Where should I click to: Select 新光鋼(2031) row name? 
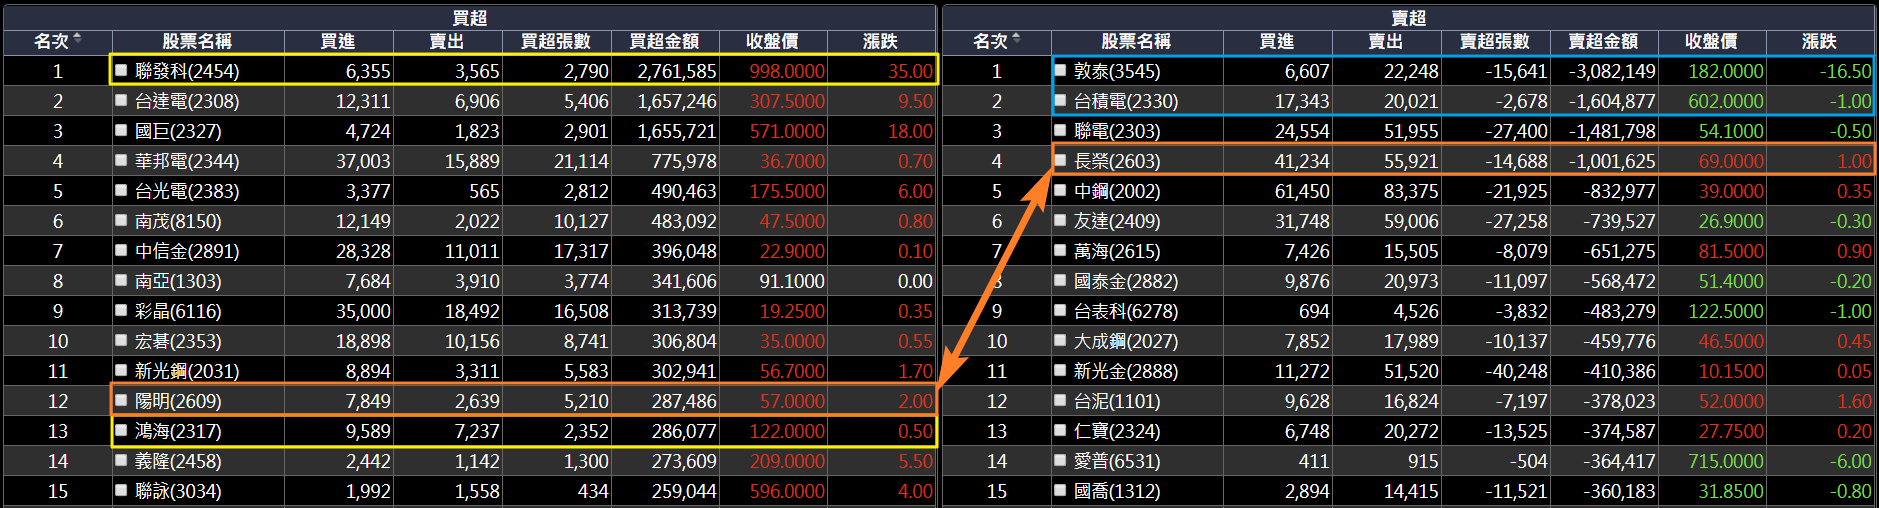click(x=187, y=371)
